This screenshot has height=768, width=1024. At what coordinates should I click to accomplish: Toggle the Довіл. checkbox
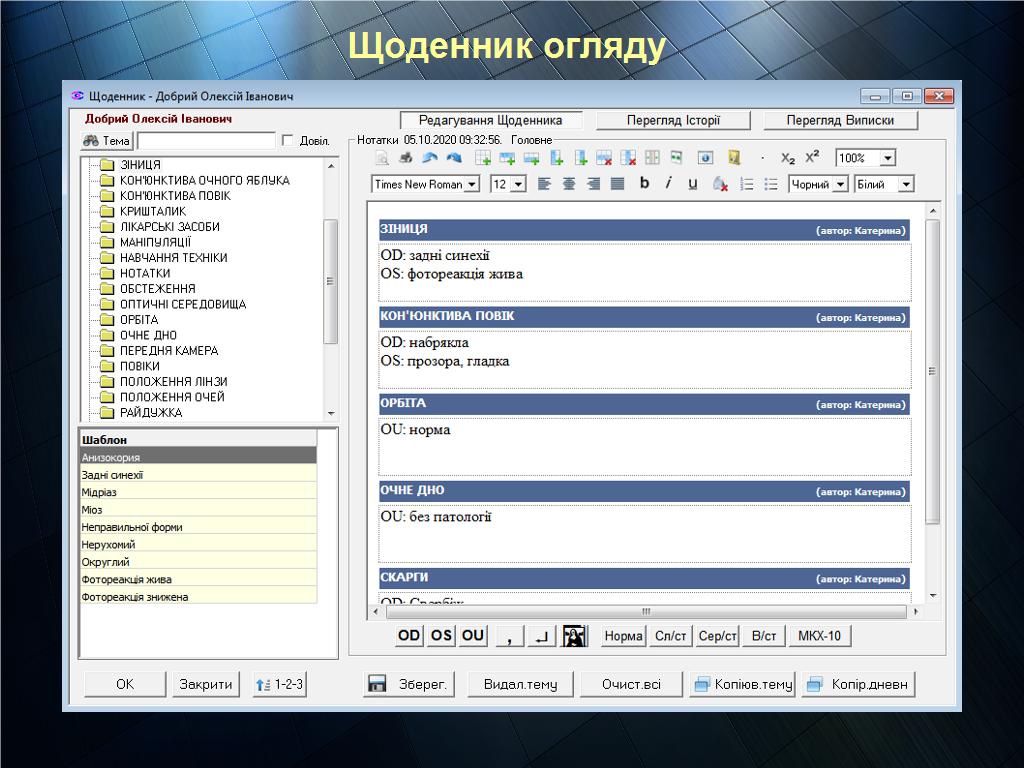tap(288, 141)
